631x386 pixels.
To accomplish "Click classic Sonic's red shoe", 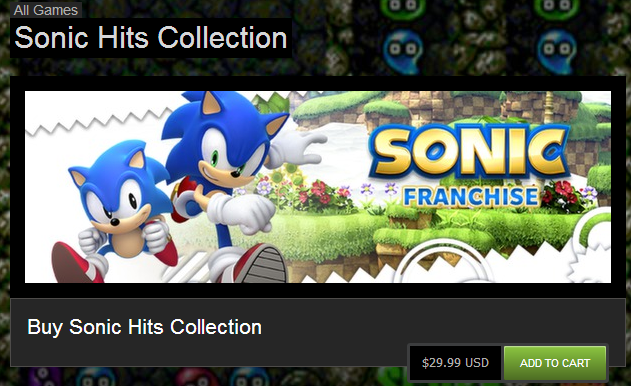I will tap(76, 264).
